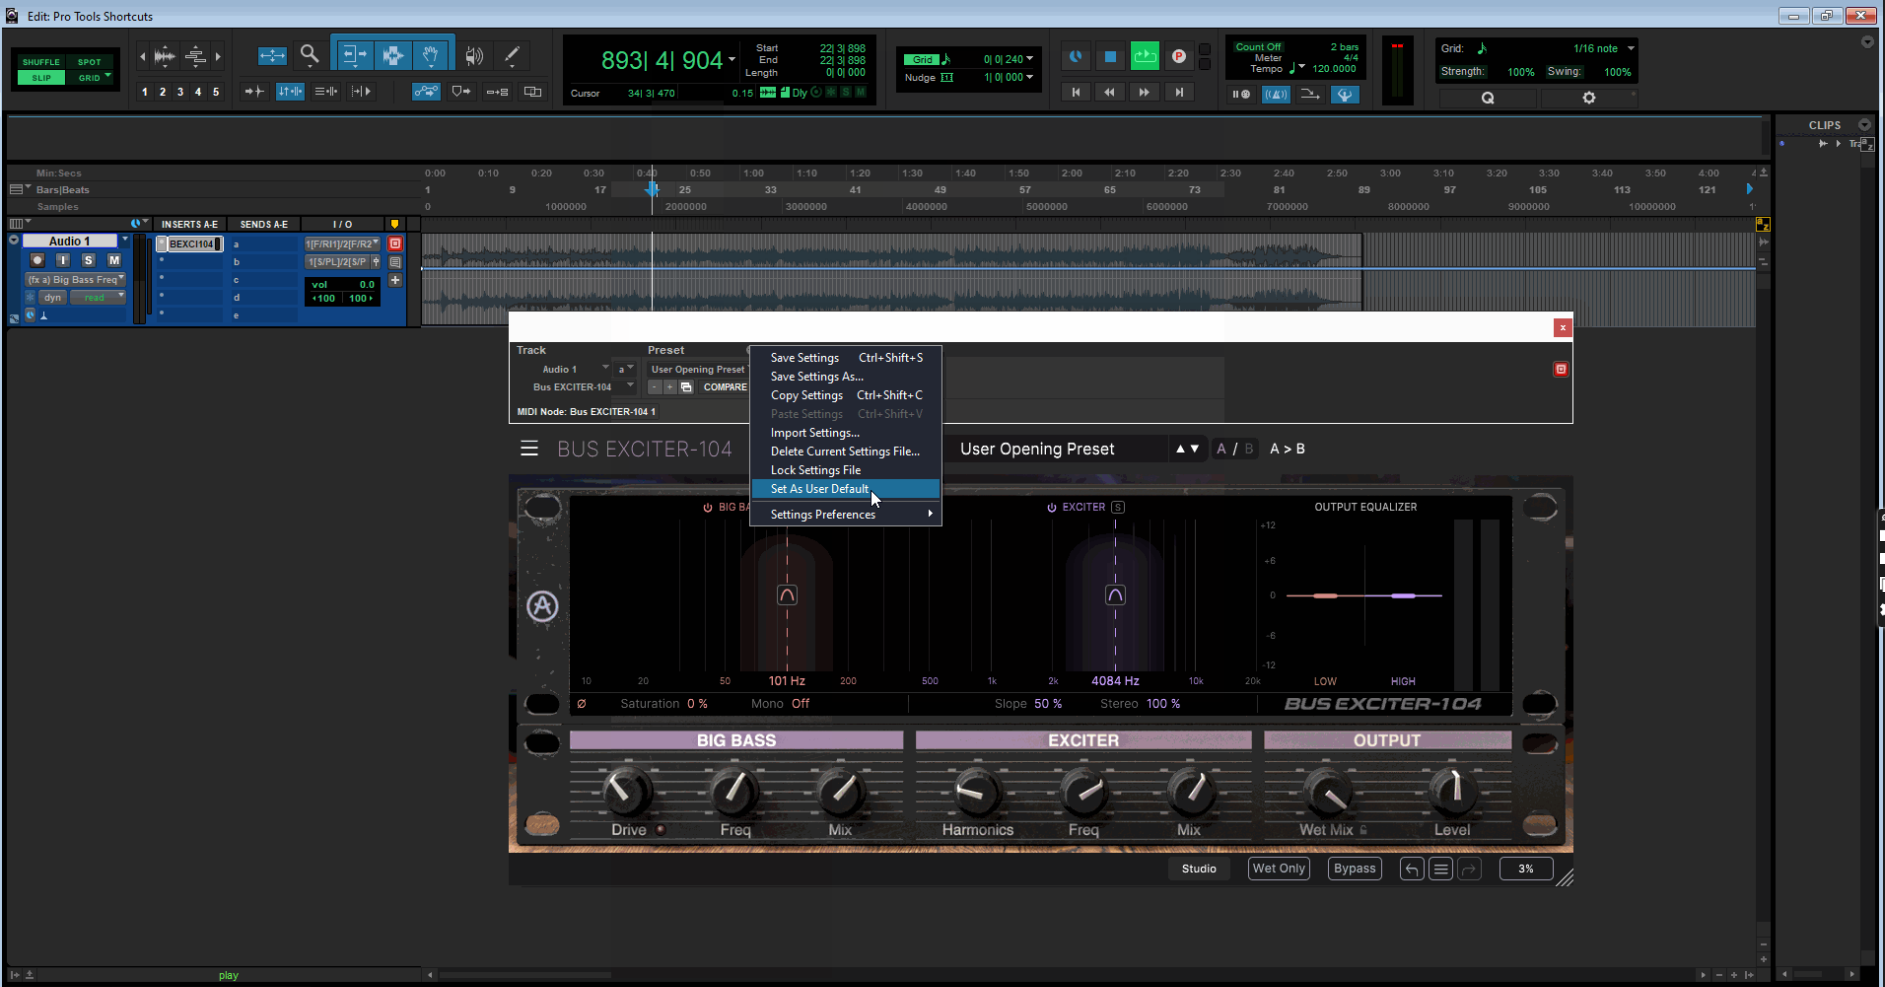The width and height of the screenshot is (1885, 987).
Task: Open Settings Preferences submenu
Action: (846, 515)
